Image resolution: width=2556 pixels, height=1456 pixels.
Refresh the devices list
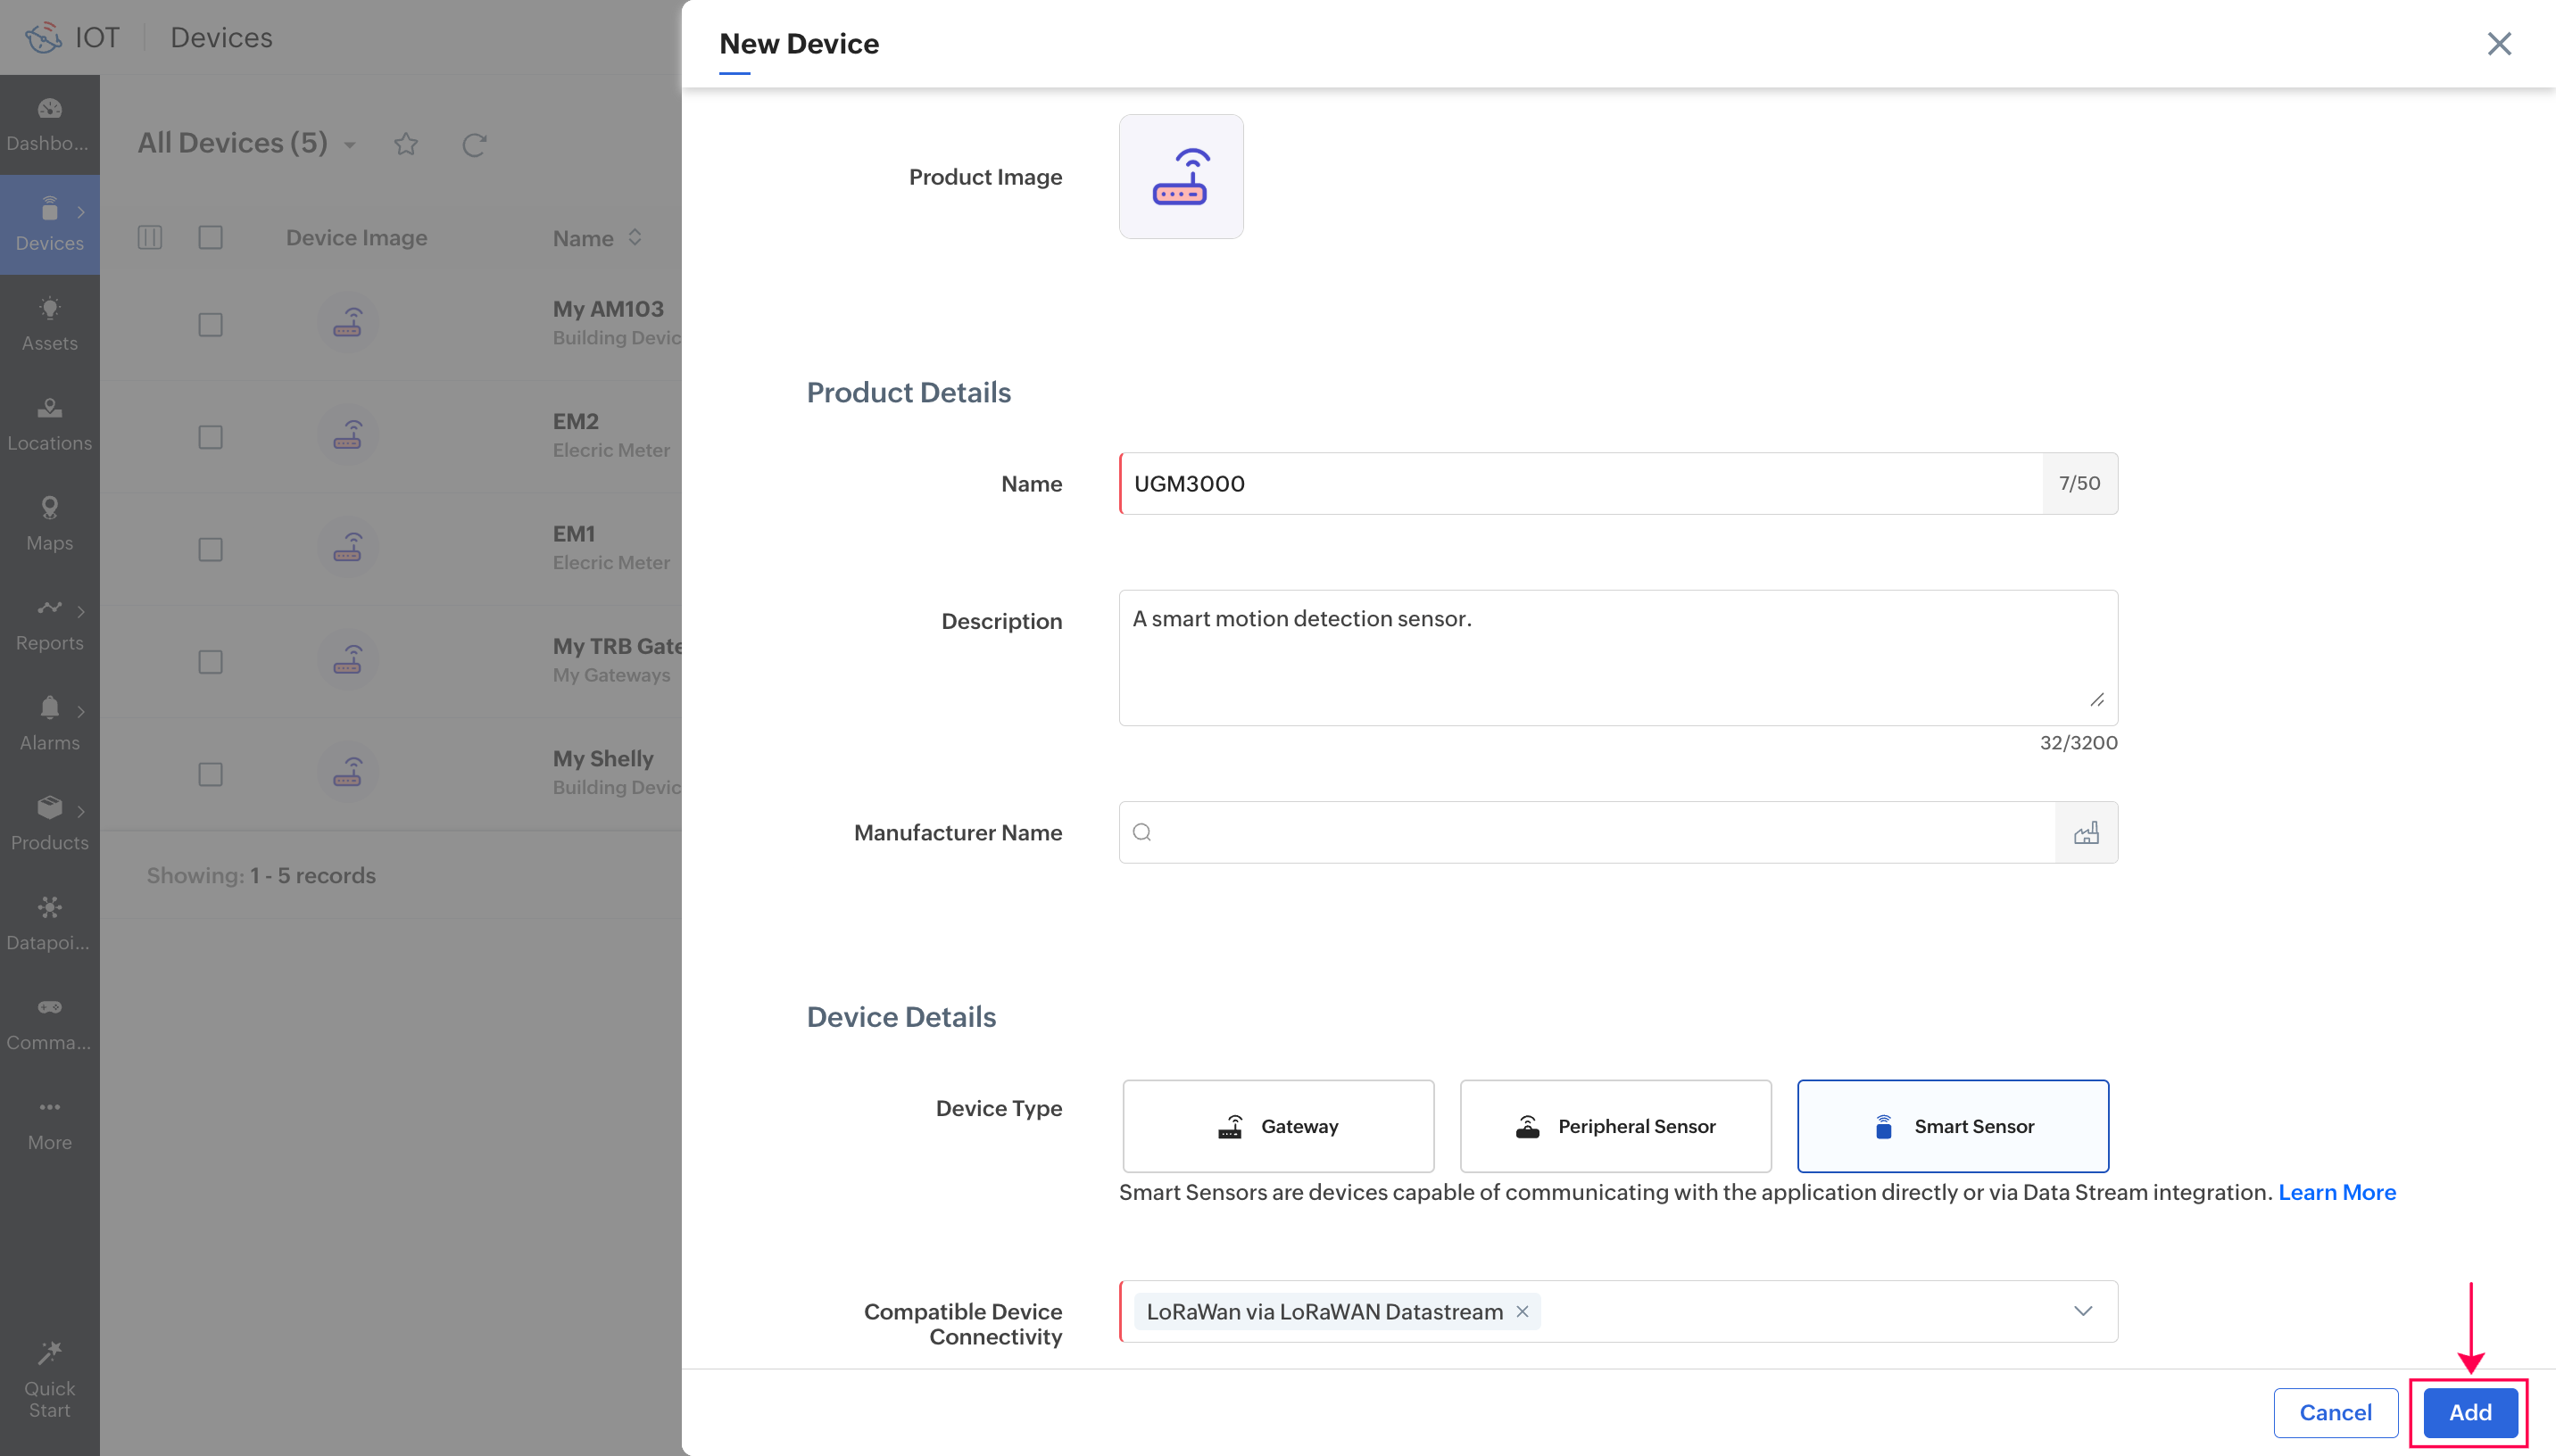(x=474, y=145)
